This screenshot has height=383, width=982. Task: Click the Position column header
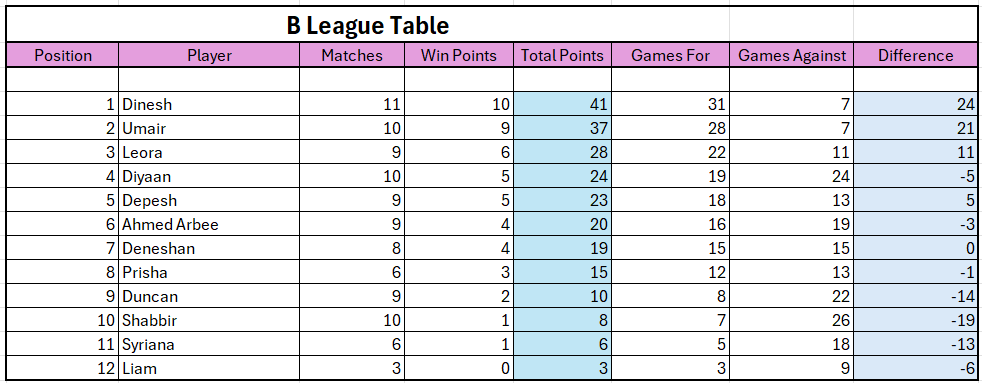click(x=63, y=55)
